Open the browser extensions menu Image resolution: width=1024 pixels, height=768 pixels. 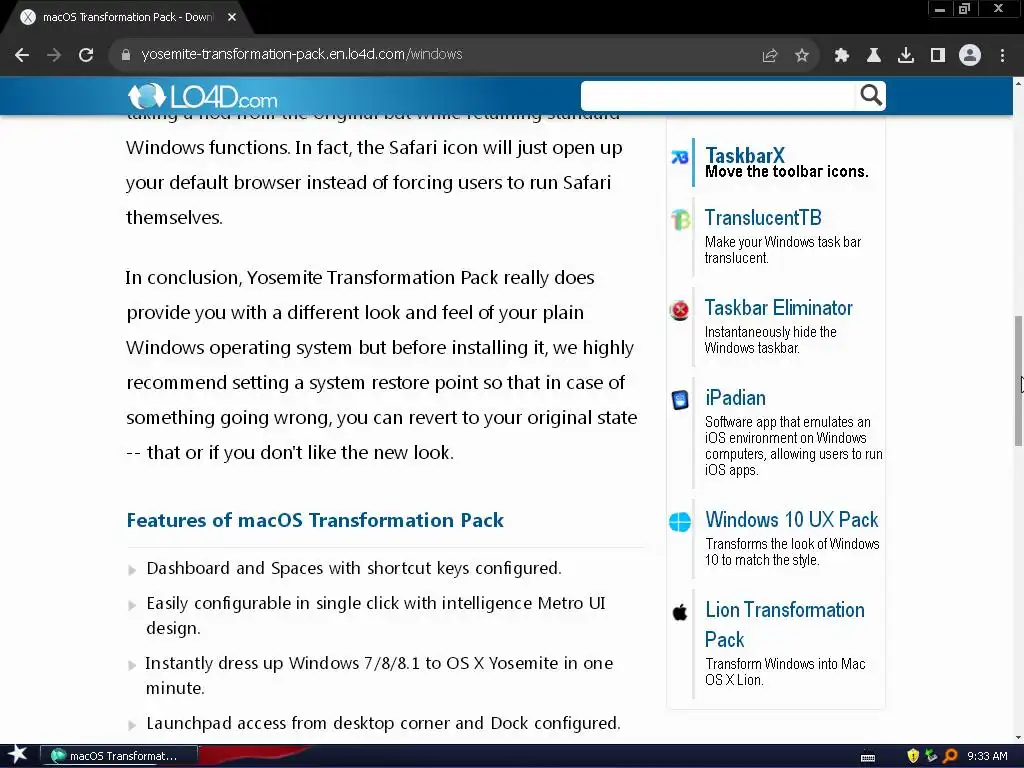842,56
